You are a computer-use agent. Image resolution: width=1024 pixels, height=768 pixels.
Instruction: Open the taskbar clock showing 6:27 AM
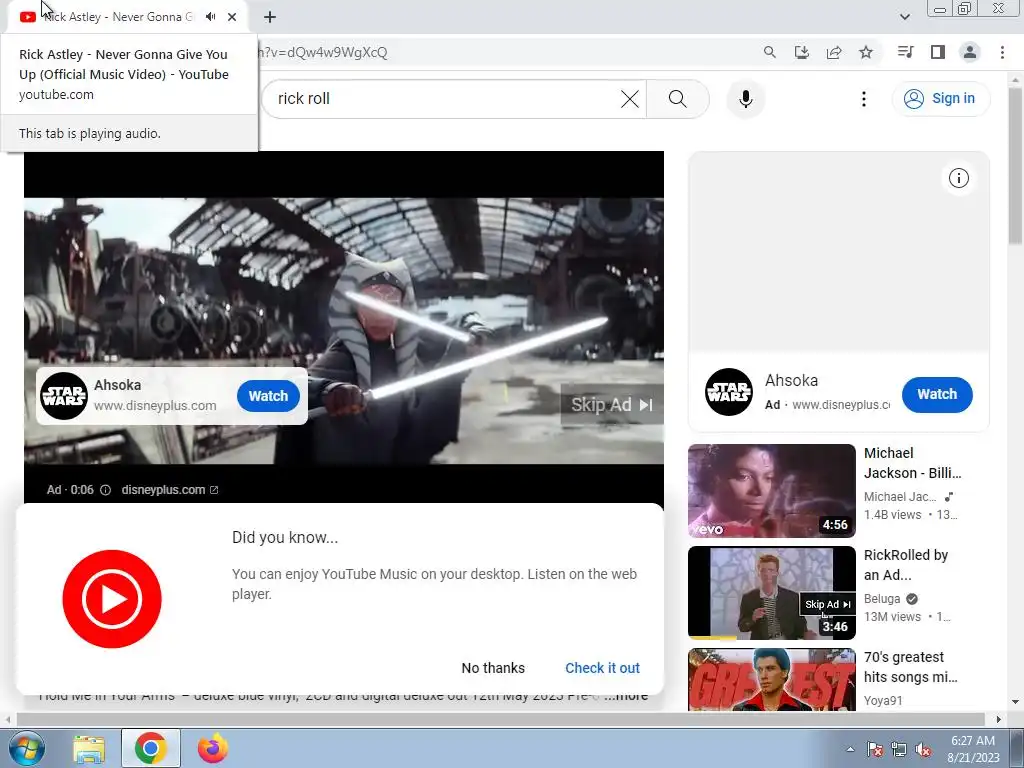click(973, 749)
